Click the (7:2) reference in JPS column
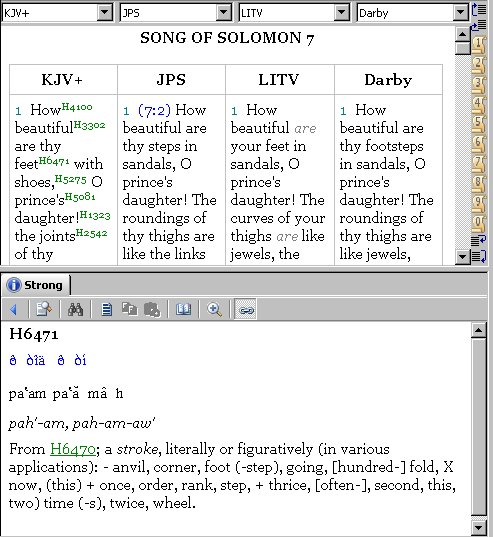493x537 pixels. click(154, 110)
